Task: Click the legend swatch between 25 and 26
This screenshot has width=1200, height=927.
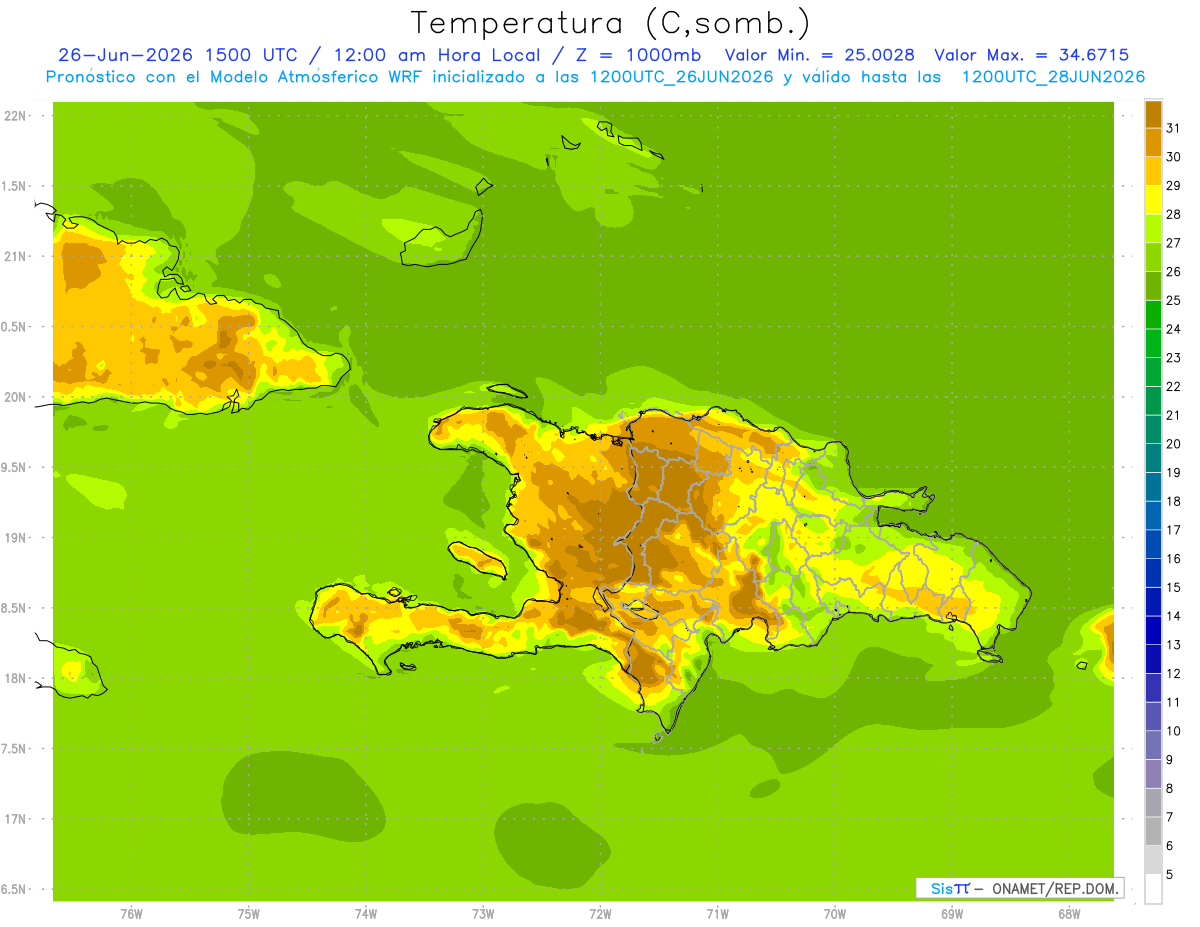Action: [1153, 286]
